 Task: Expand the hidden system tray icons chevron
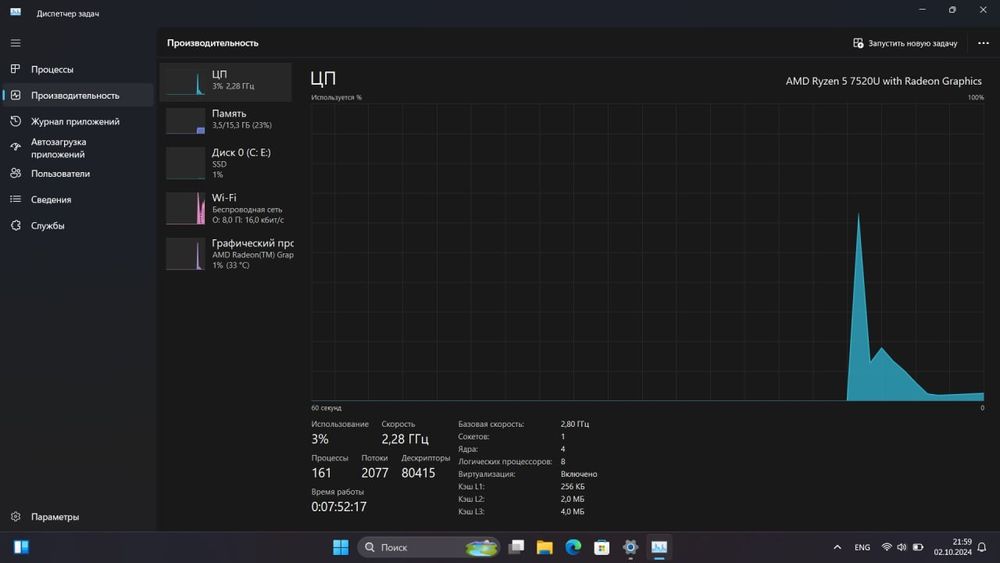click(837, 547)
